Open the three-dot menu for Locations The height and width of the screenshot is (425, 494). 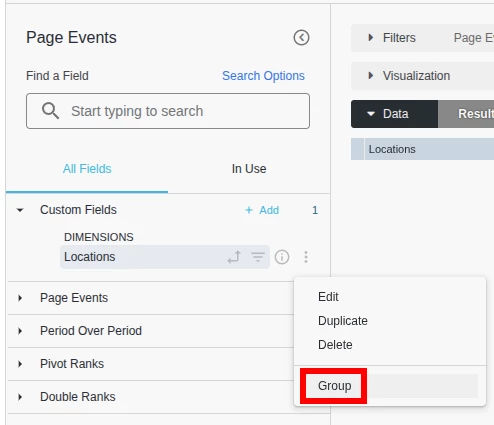[x=306, y=257]
